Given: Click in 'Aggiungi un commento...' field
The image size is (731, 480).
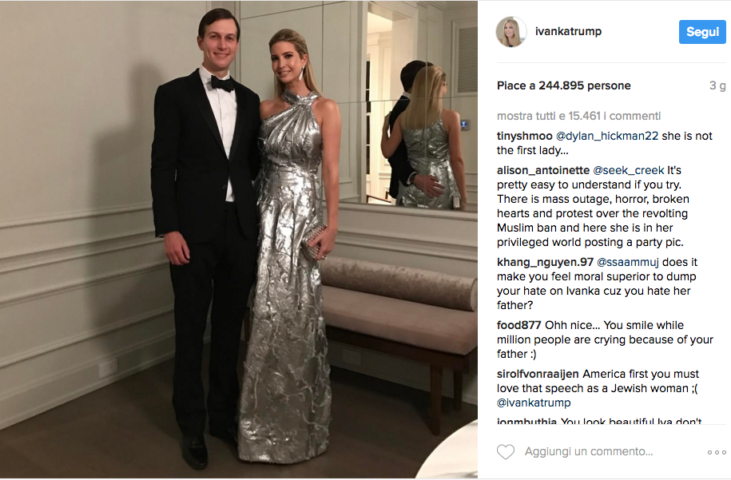Looking at the screenshot, I should [588, 451].
